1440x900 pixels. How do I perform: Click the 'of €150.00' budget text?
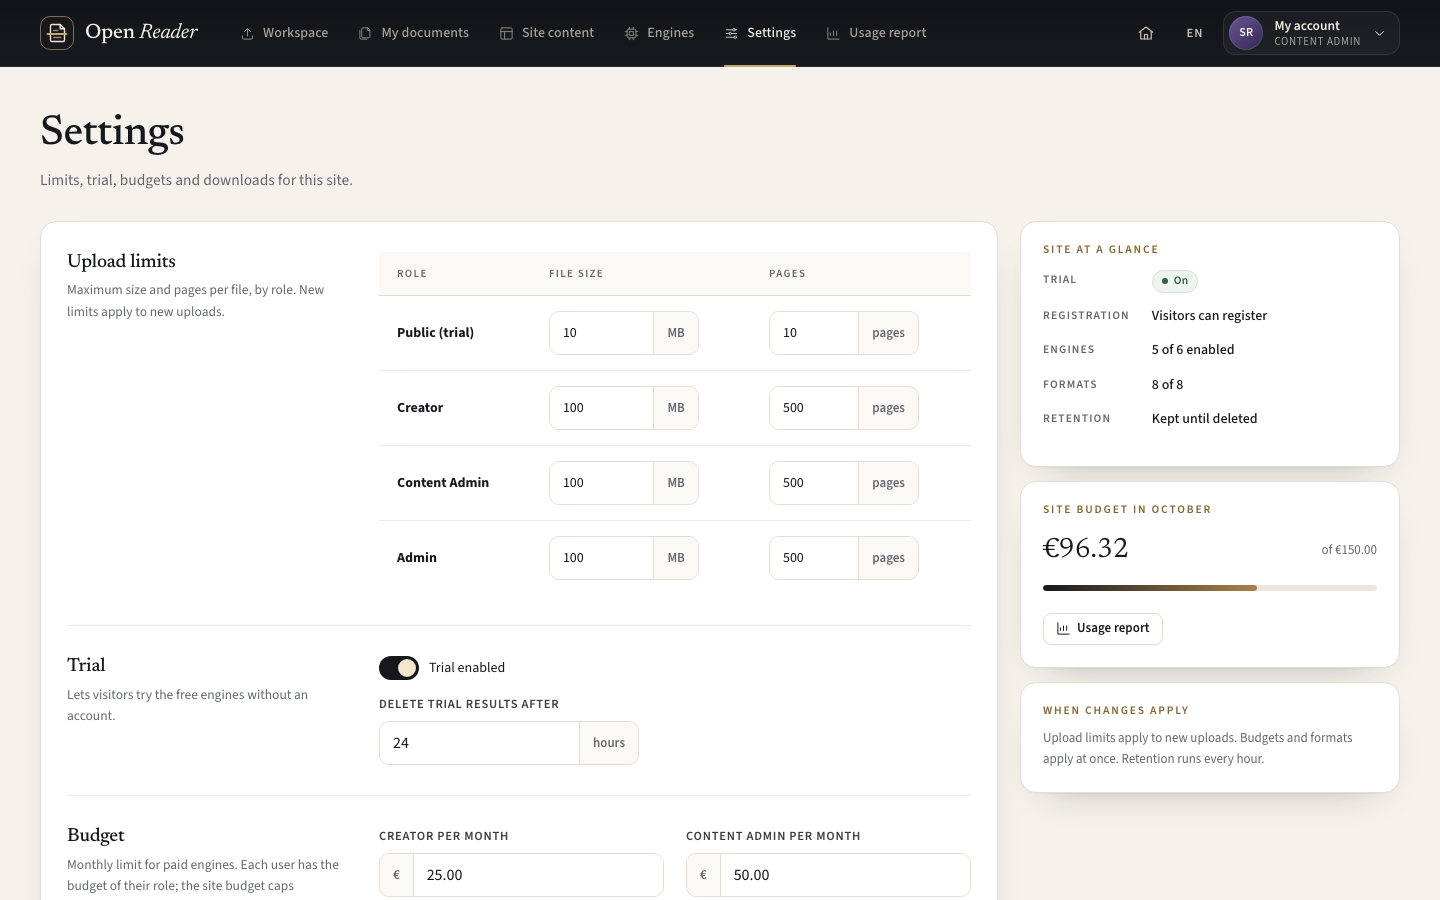pos(1349,550)
